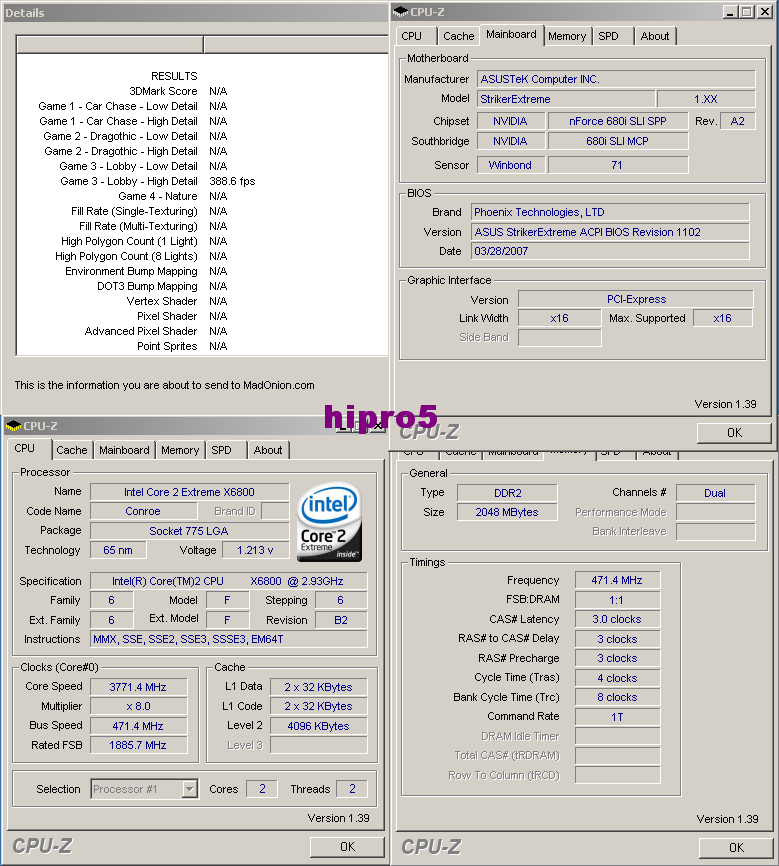Click the Cores count field
The width and height of the screenshot is (779, 866).
coord(262,789)
